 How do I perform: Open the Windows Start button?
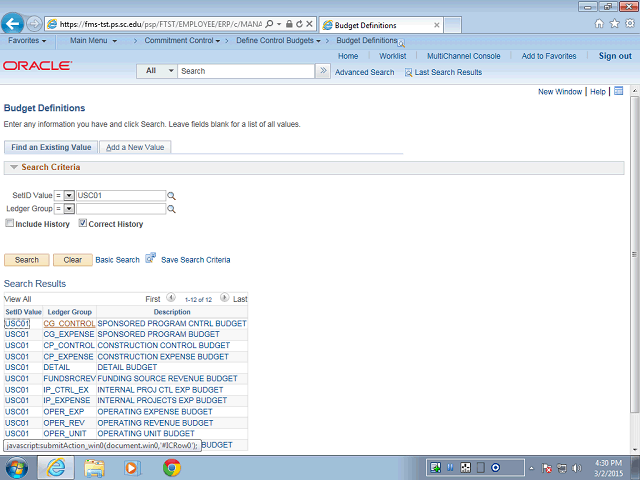(x=16, y=468)
